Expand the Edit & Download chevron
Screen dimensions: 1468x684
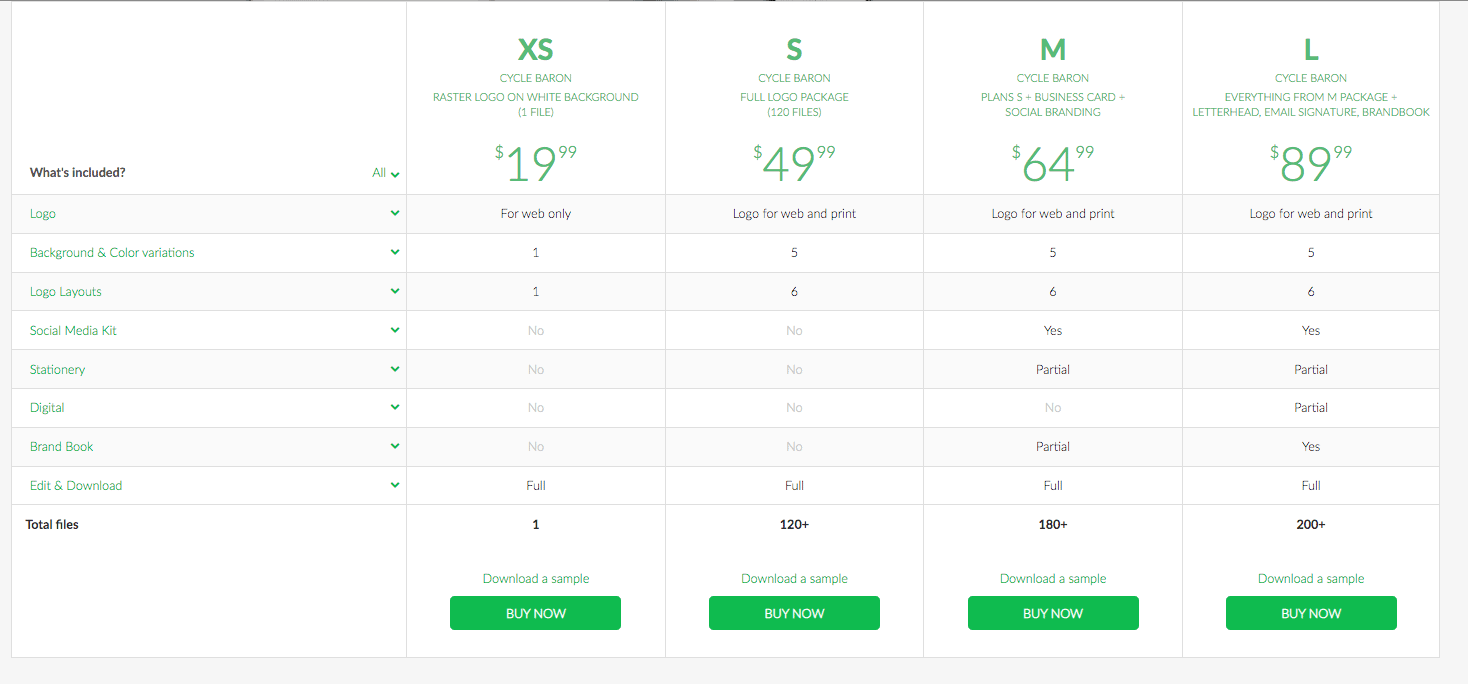395,485
